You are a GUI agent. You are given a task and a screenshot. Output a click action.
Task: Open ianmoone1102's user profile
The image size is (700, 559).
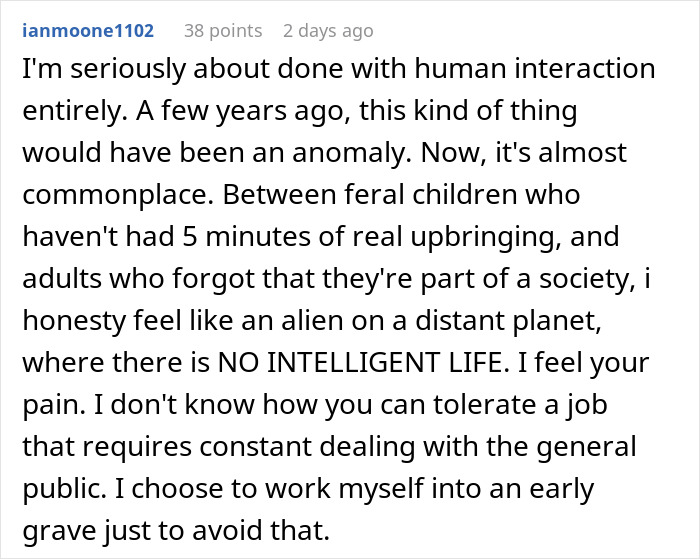click(x=87, y=30)
